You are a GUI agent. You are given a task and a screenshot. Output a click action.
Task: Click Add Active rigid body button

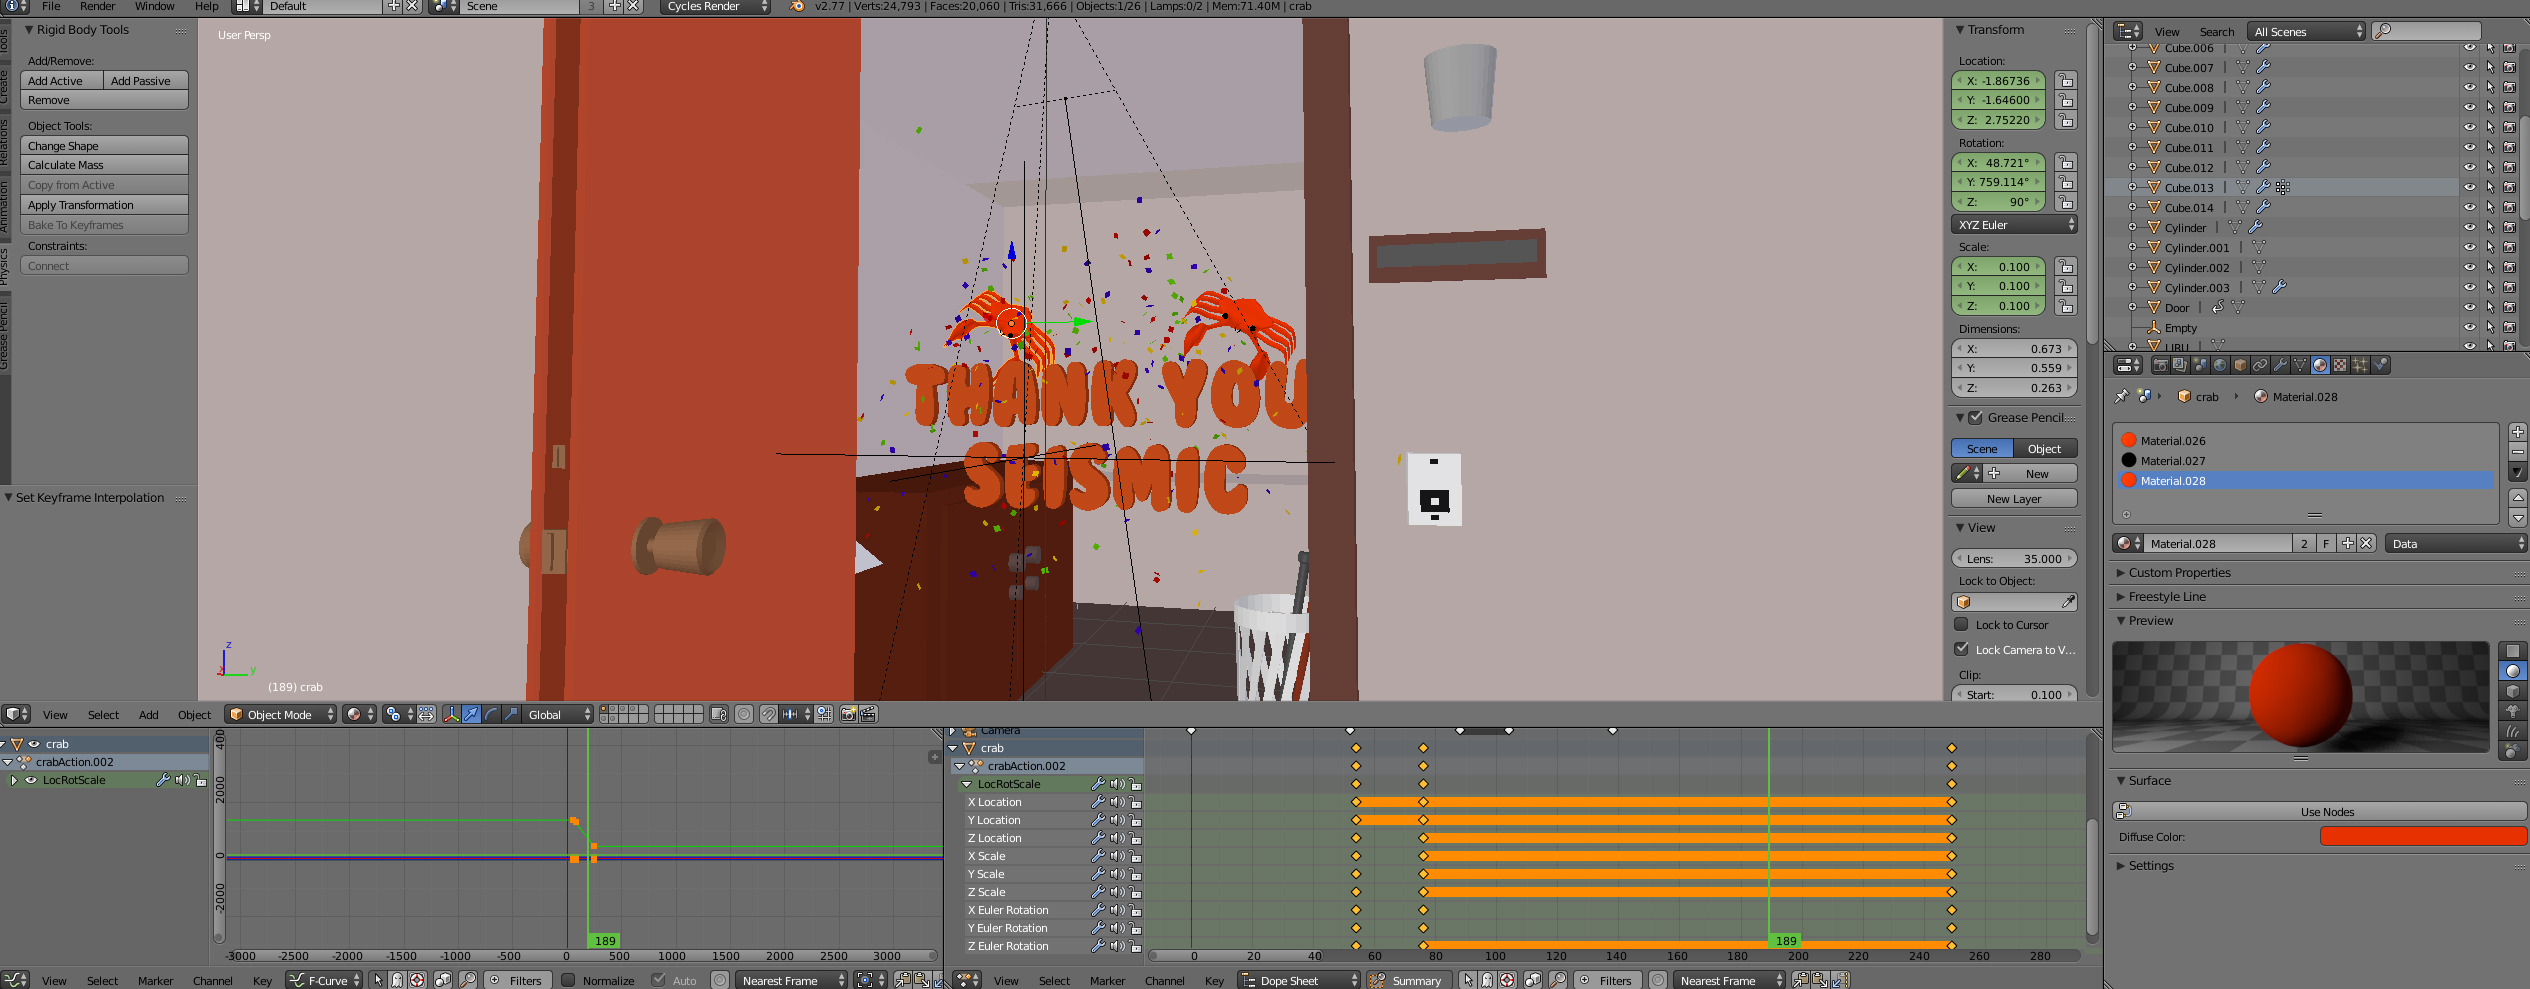click(x=62, y=81)
